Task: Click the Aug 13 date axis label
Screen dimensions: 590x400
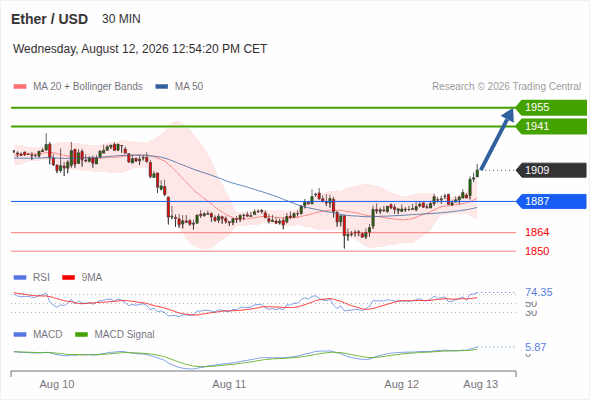Action: point(481,385)
